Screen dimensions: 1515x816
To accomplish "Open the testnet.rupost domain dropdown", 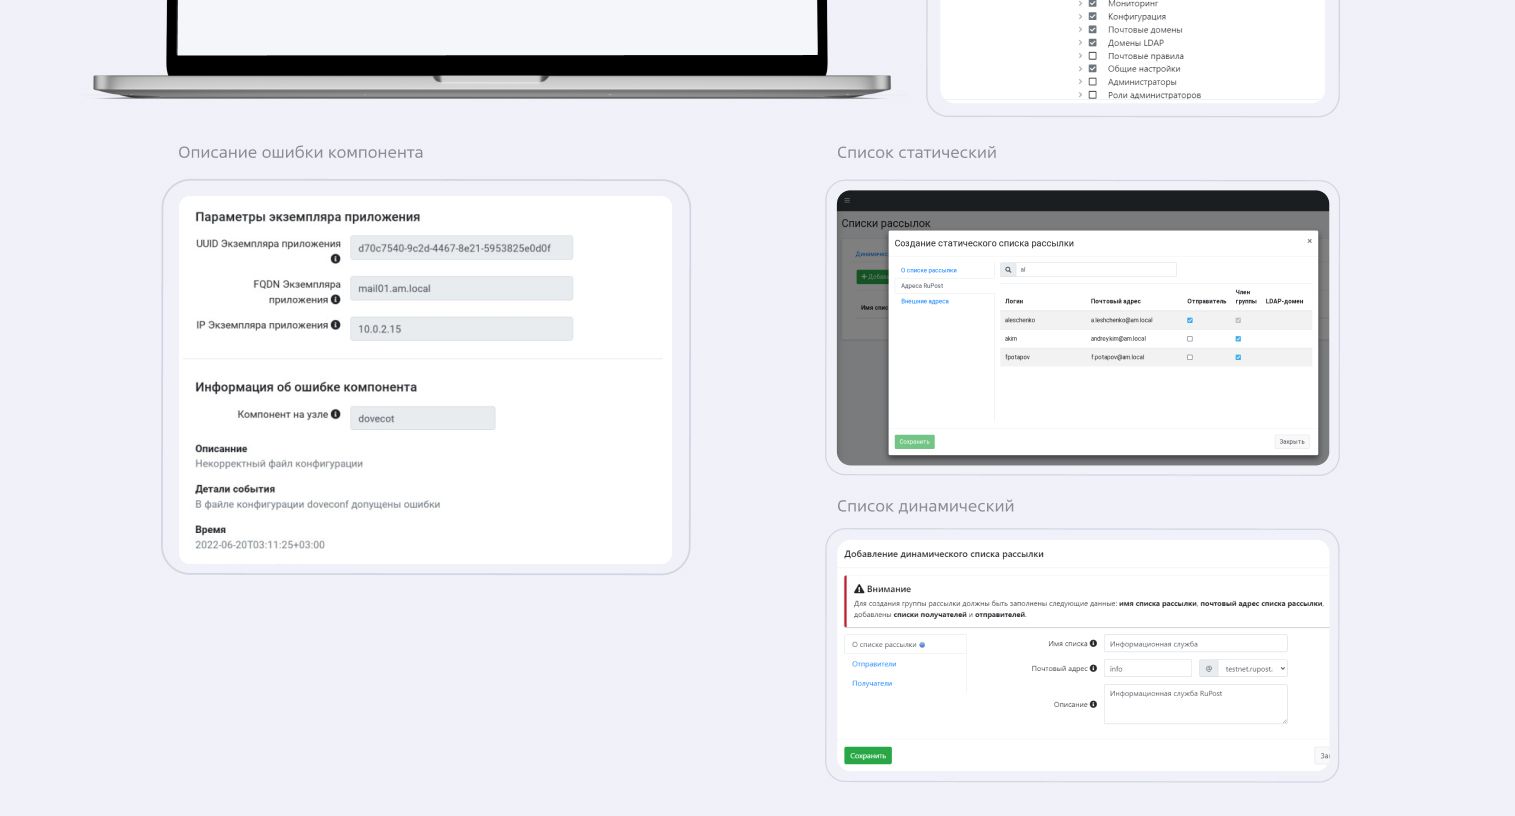I will [1254, 669].
